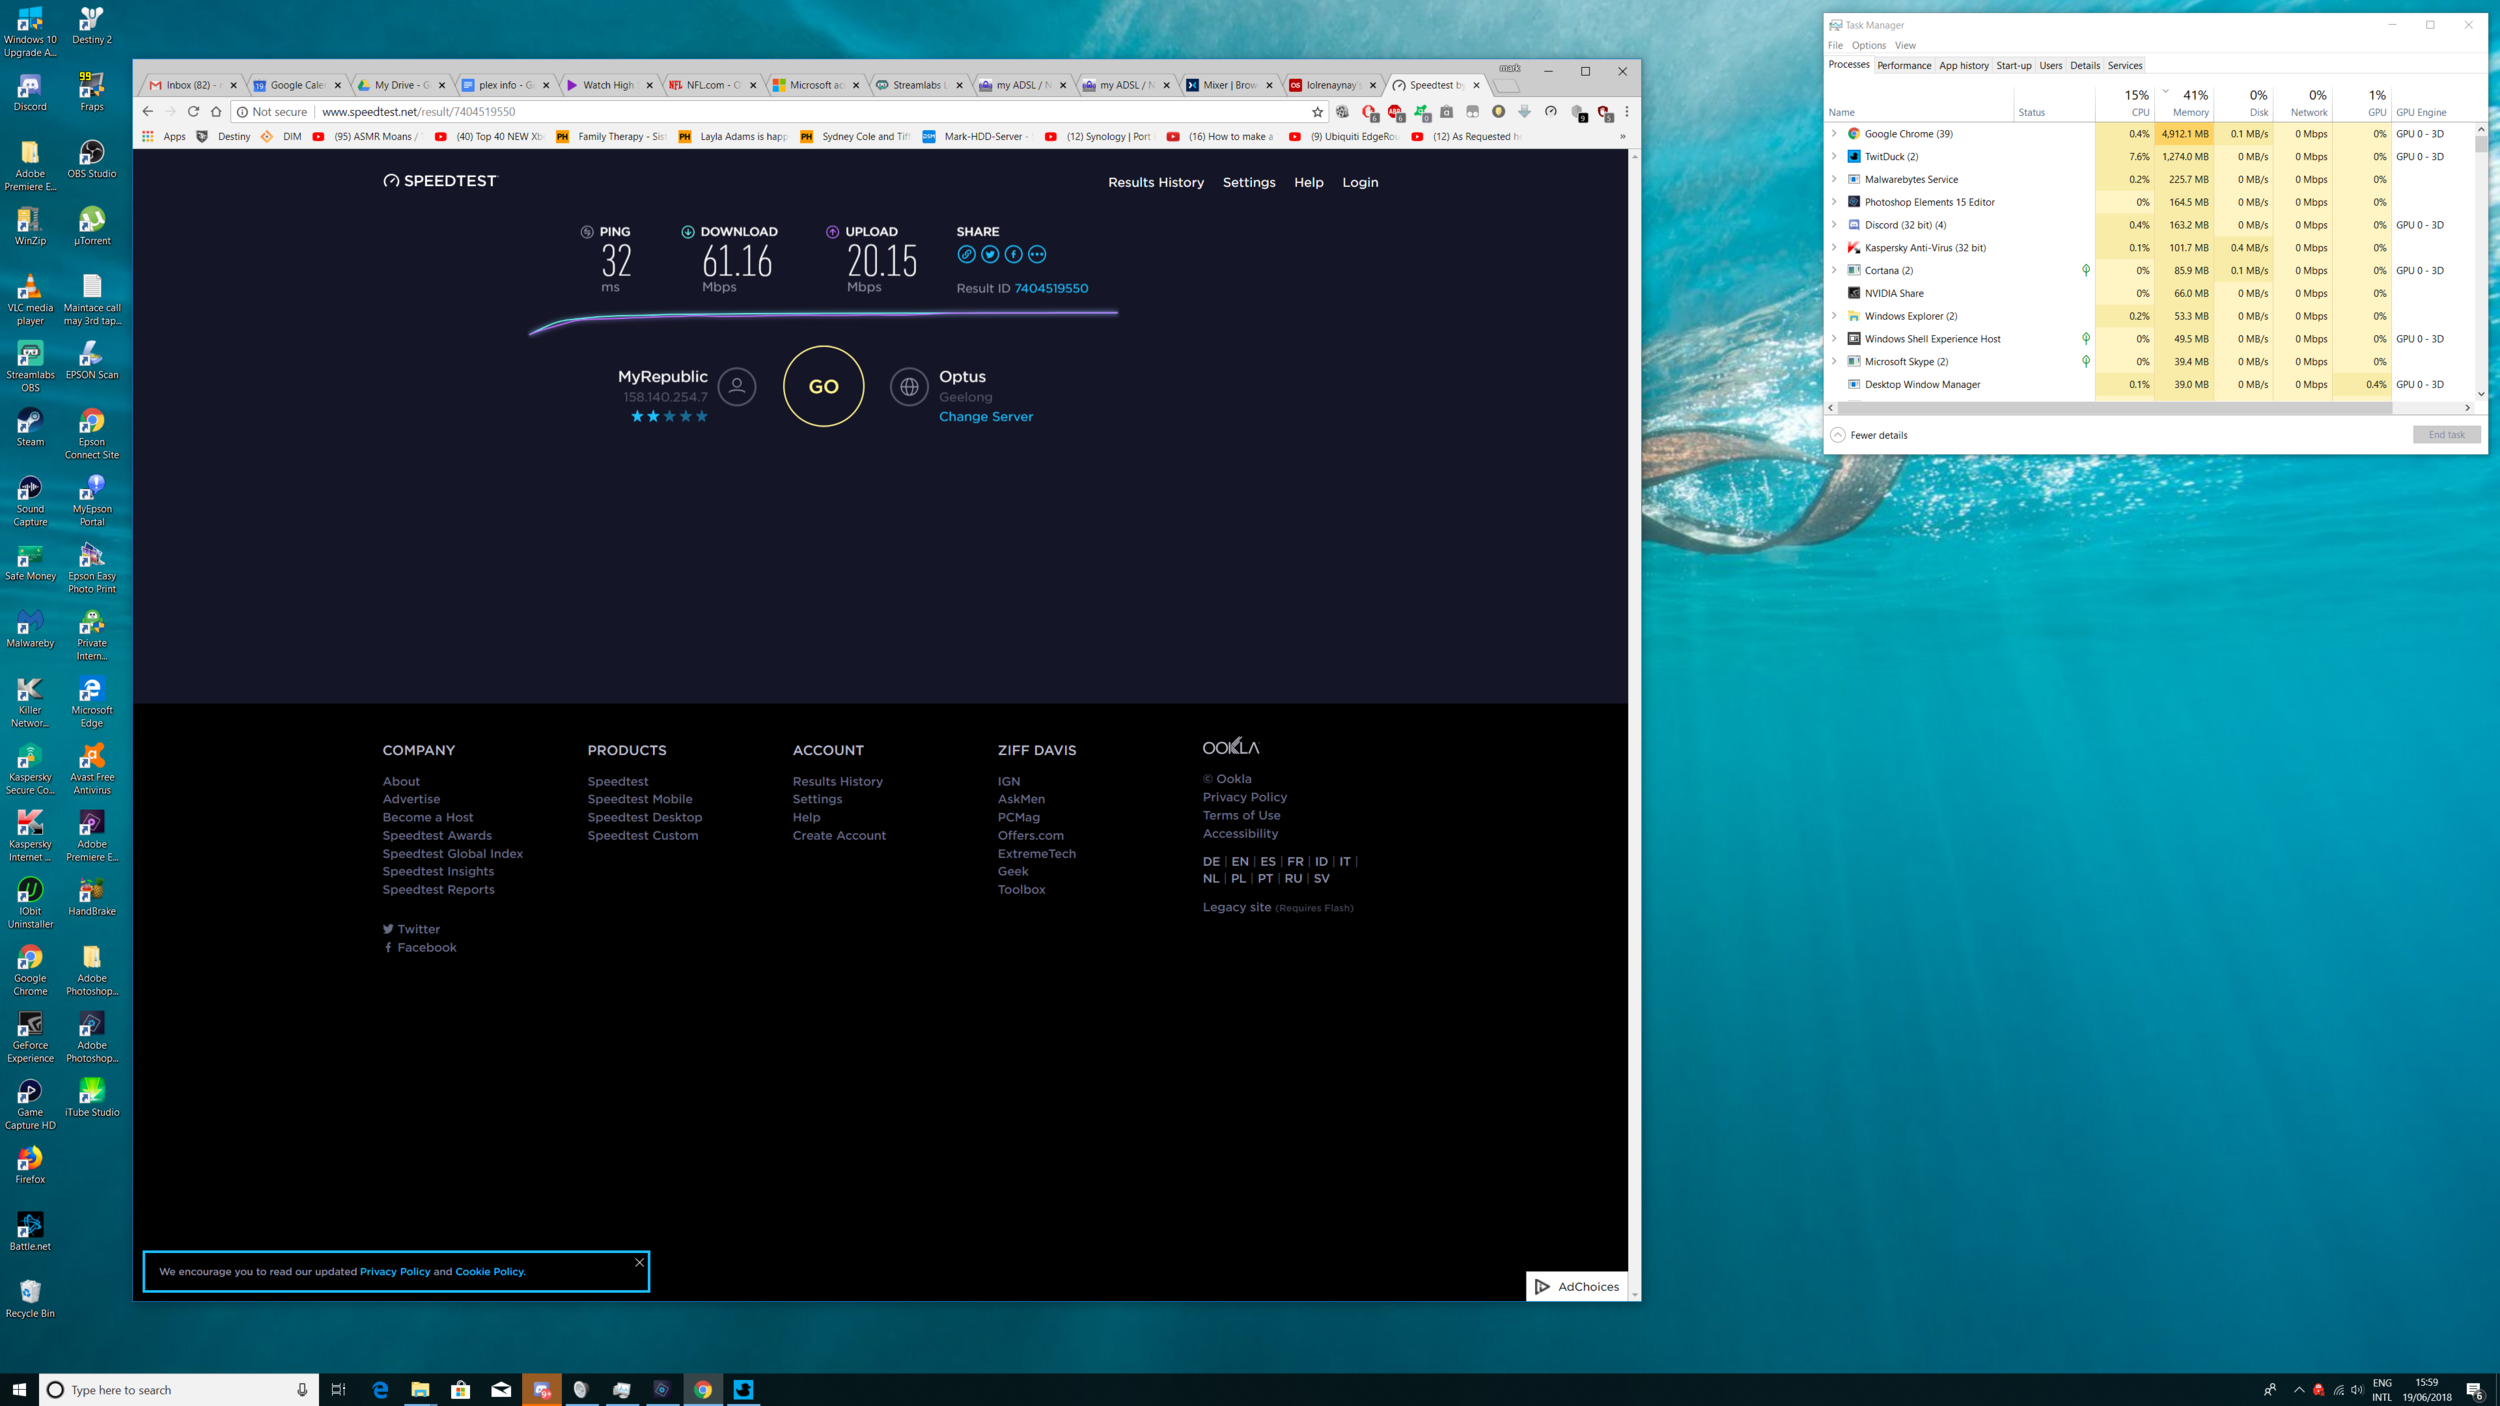This screenshot has width=2500, height=1406.
Task: Copy the result share link icon
Action: [966, 254]
